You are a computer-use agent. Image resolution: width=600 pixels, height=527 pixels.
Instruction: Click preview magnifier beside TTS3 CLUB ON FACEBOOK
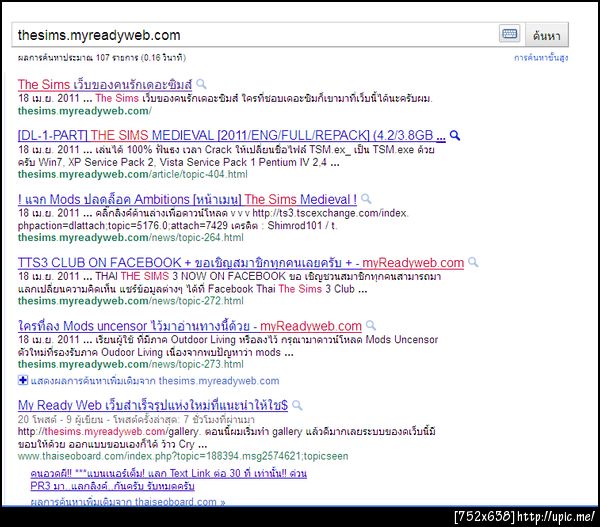tap(473, 262)
